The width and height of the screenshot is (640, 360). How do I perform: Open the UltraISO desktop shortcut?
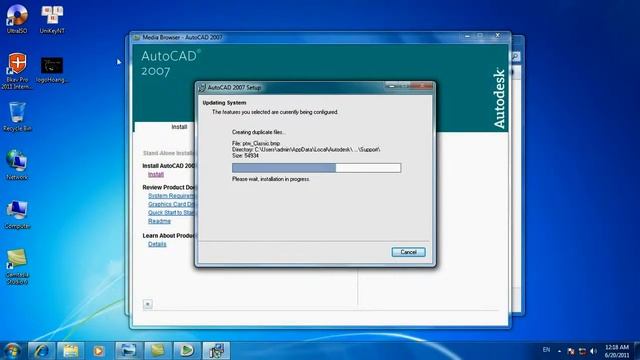coord(17,18)
